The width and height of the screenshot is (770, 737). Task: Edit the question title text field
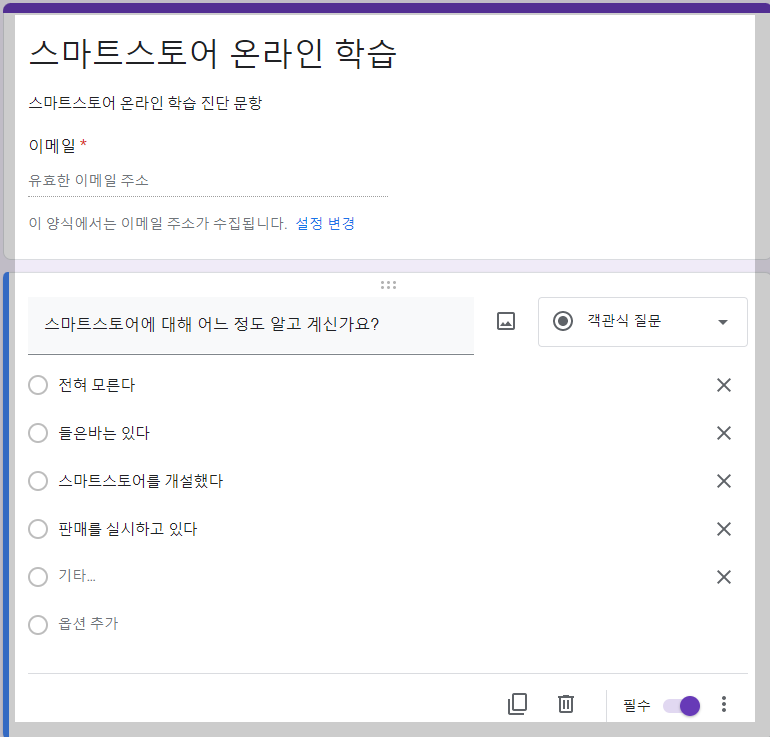click(251, 325)
